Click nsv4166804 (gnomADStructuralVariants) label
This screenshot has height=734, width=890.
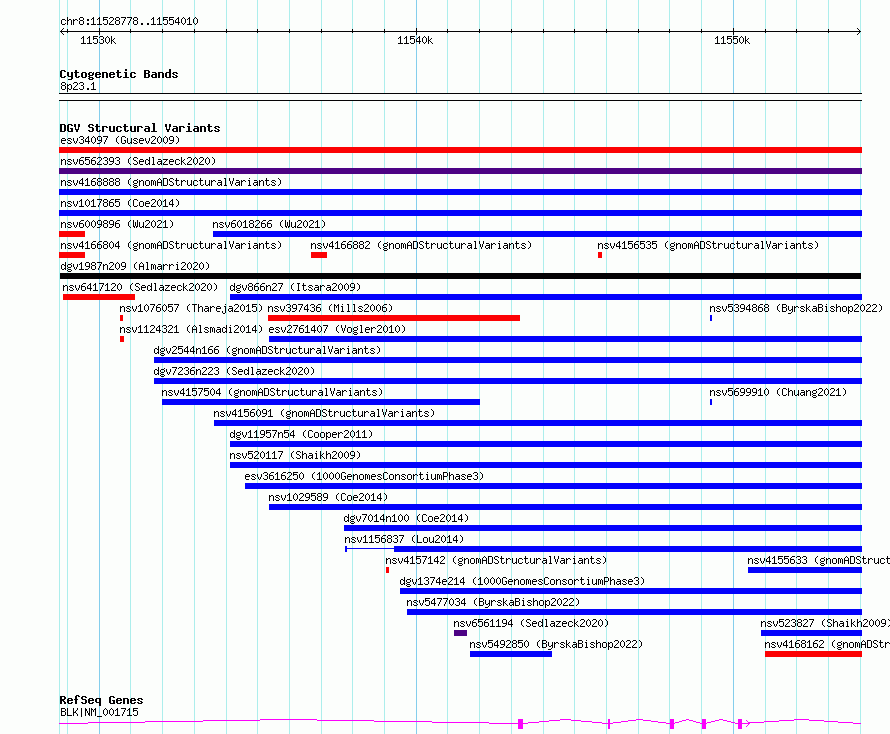pyautogui.click(x=171, y=245)
